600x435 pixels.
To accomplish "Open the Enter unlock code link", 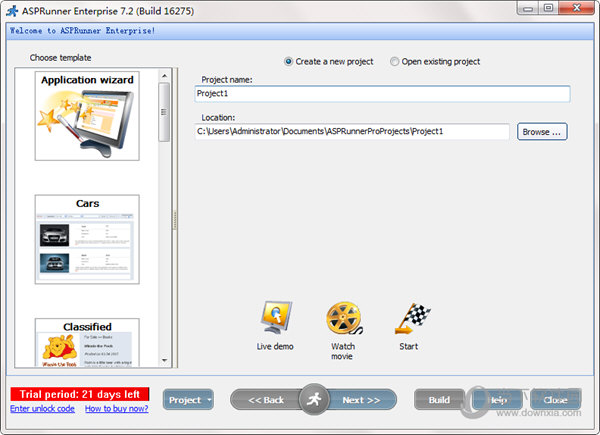I will [42, 409].
